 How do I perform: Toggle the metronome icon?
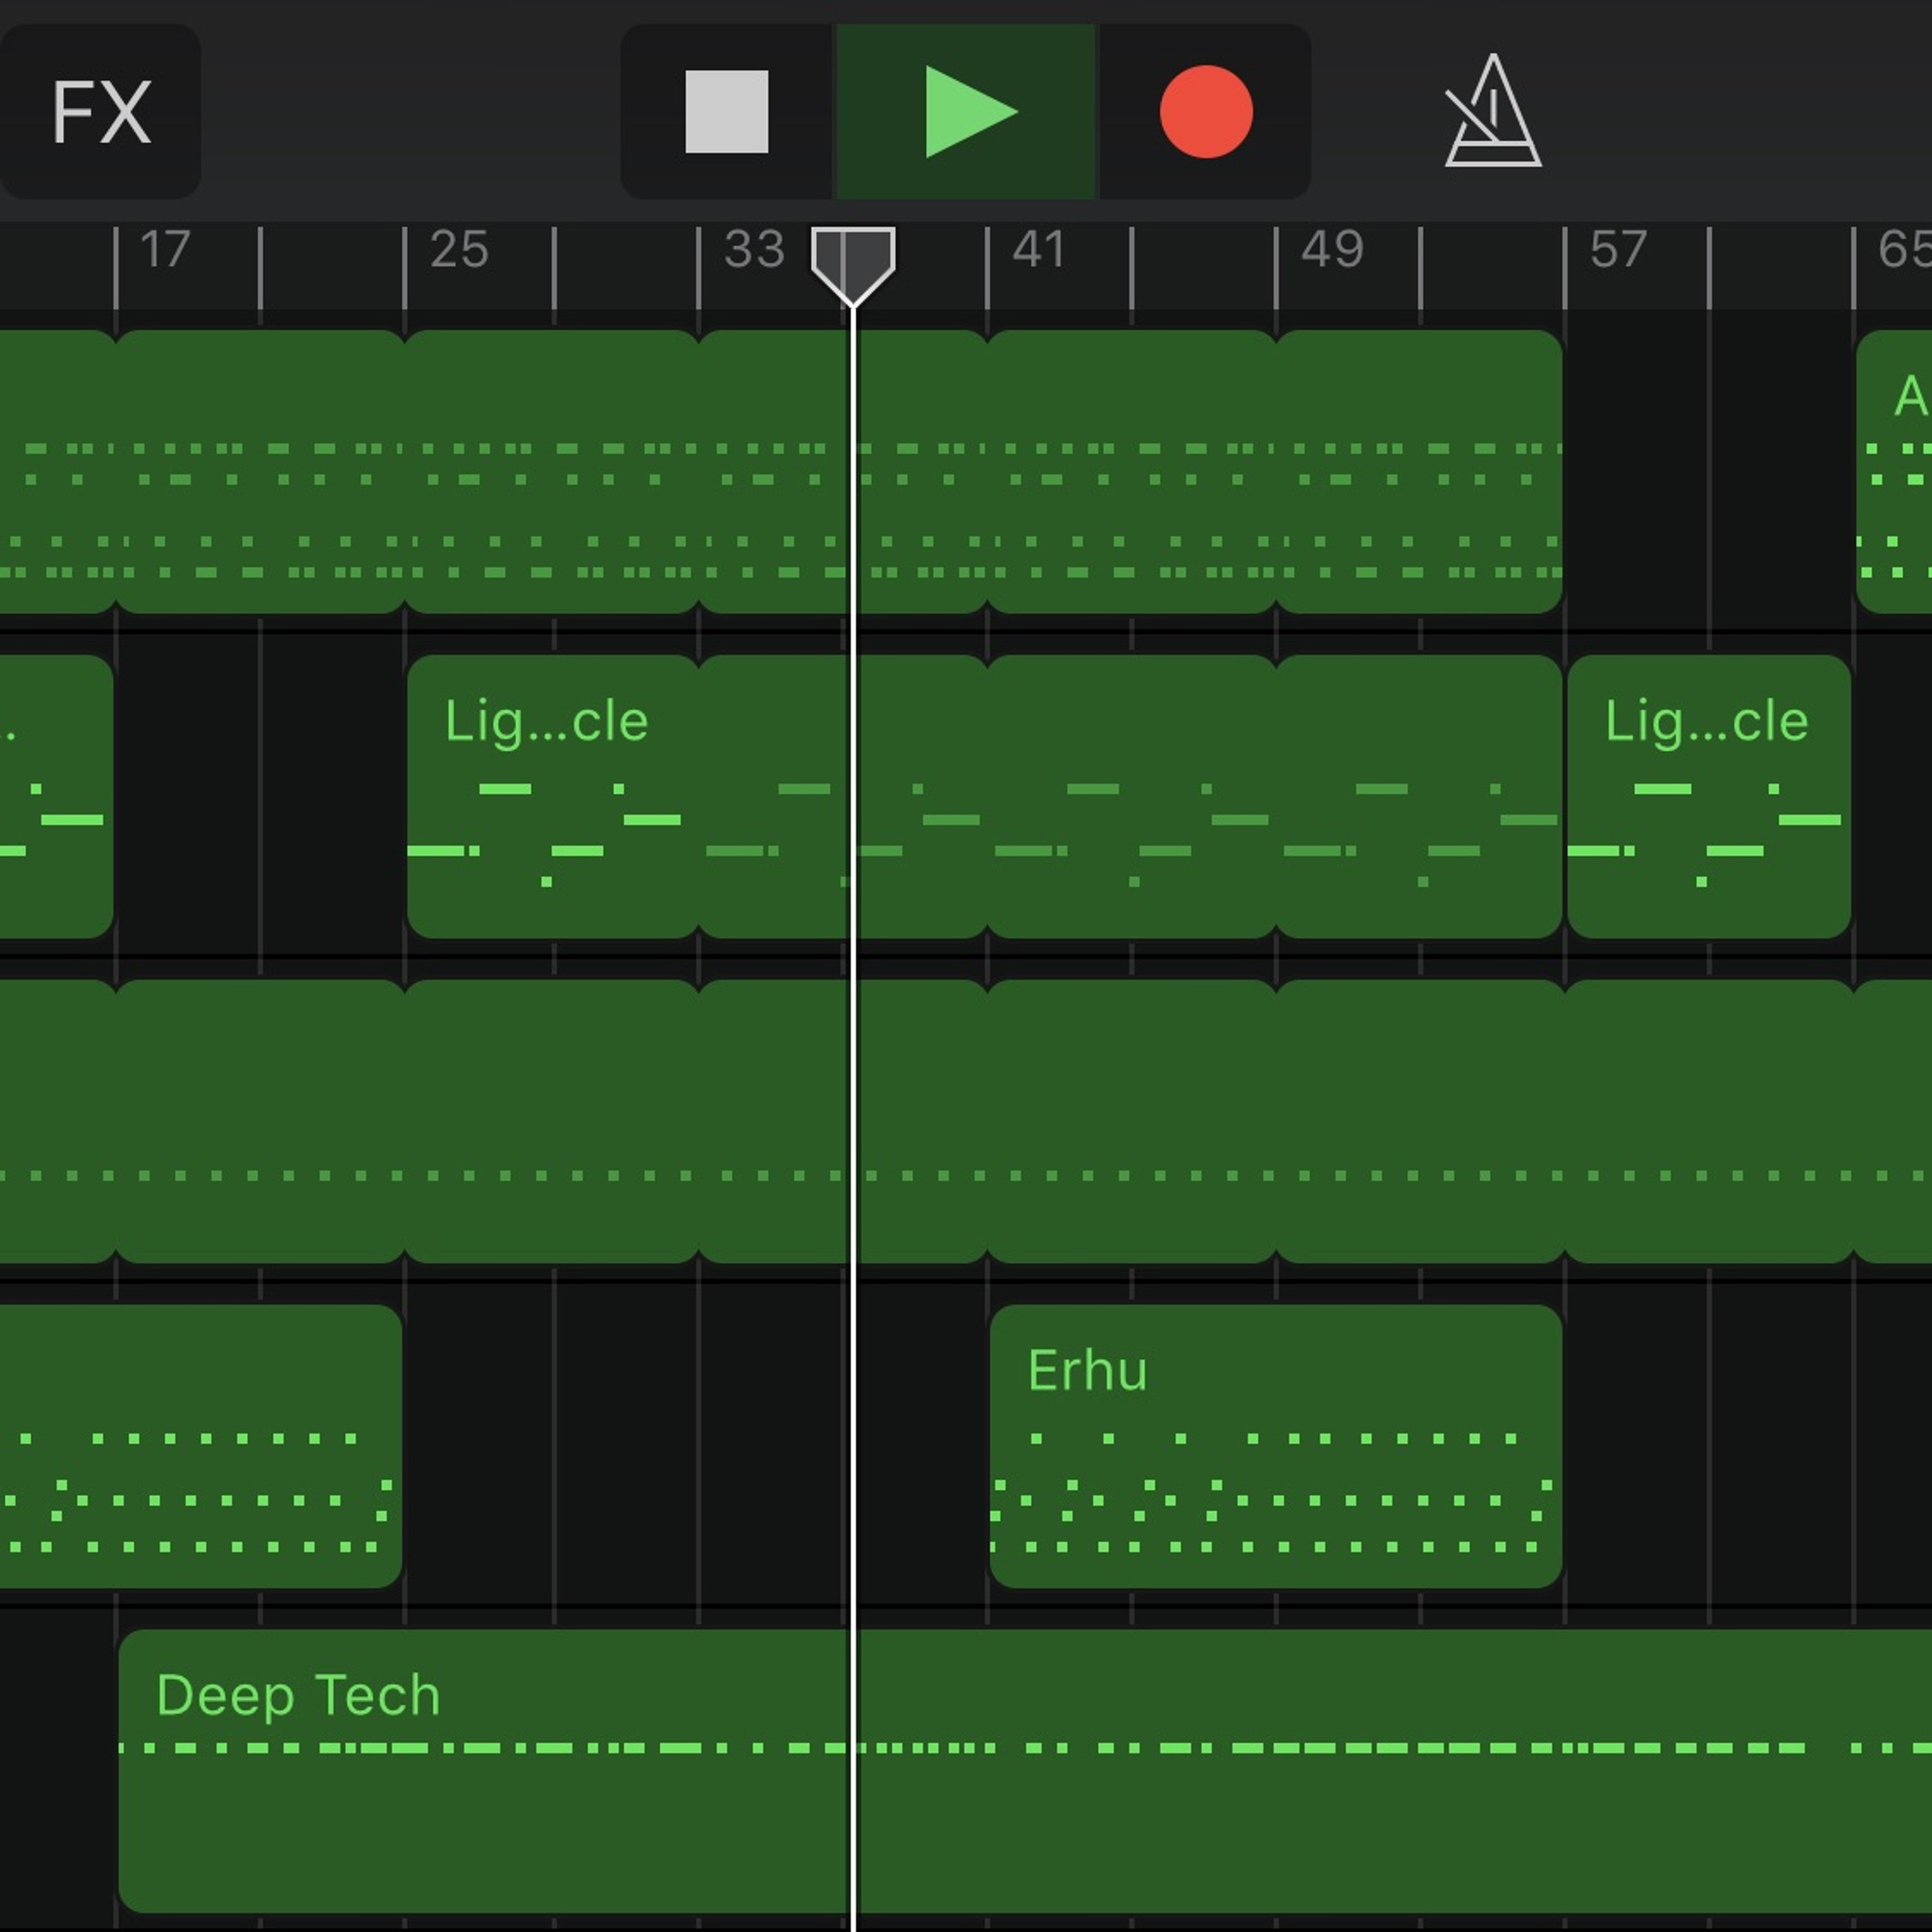coord(1492,111)
